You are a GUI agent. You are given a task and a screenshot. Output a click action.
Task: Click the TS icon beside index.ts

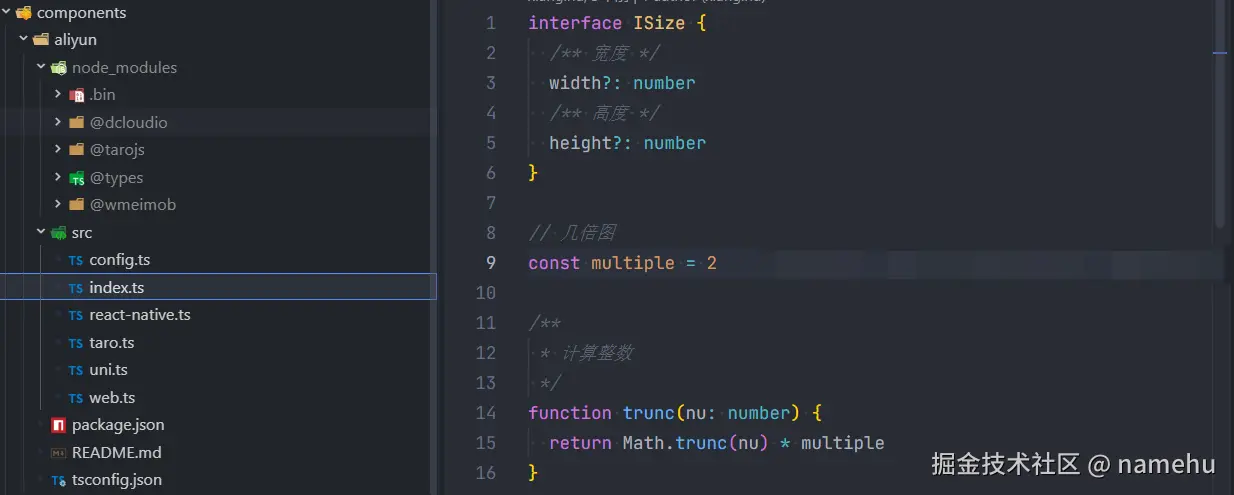click(76, 288)
